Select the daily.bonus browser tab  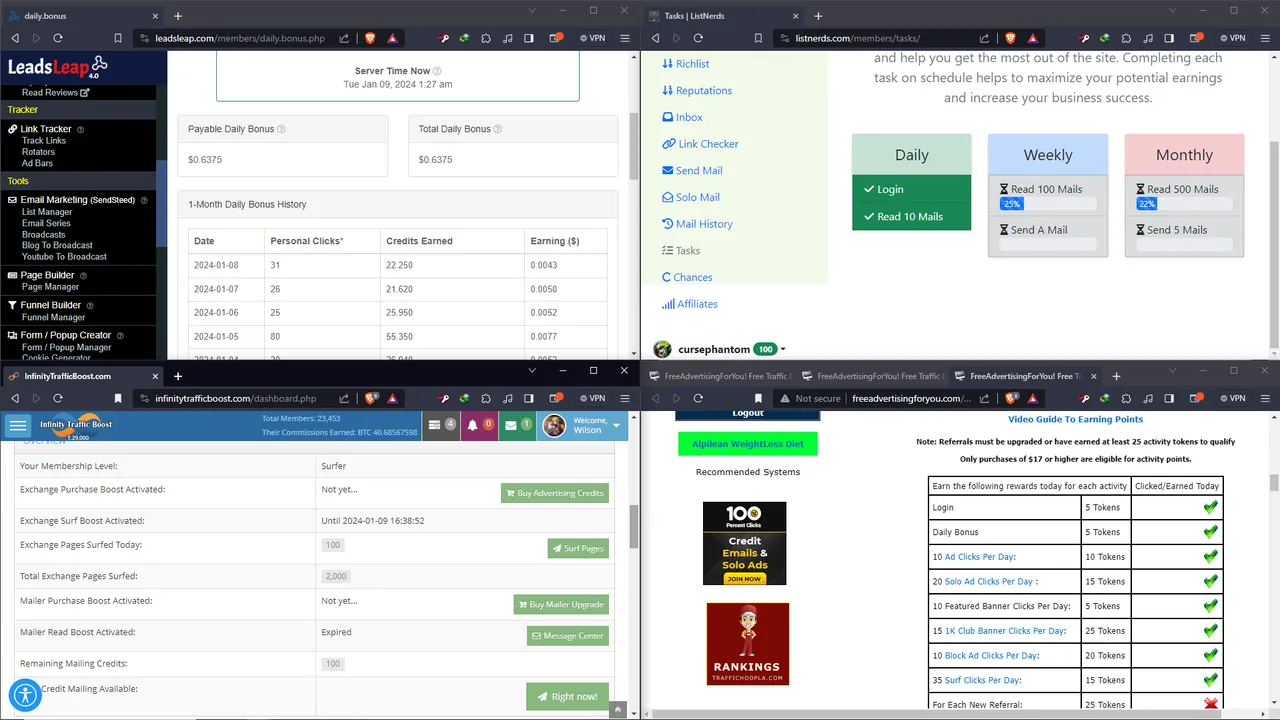[81, 16]
